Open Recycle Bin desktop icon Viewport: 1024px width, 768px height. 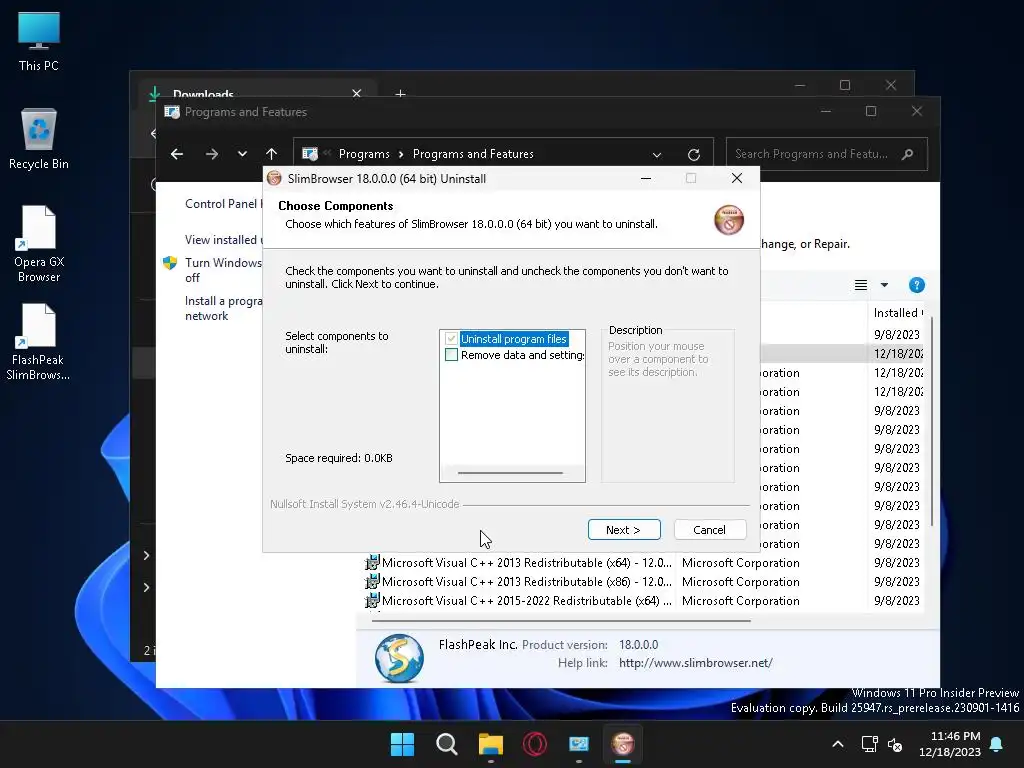click(x=39, y=139)
